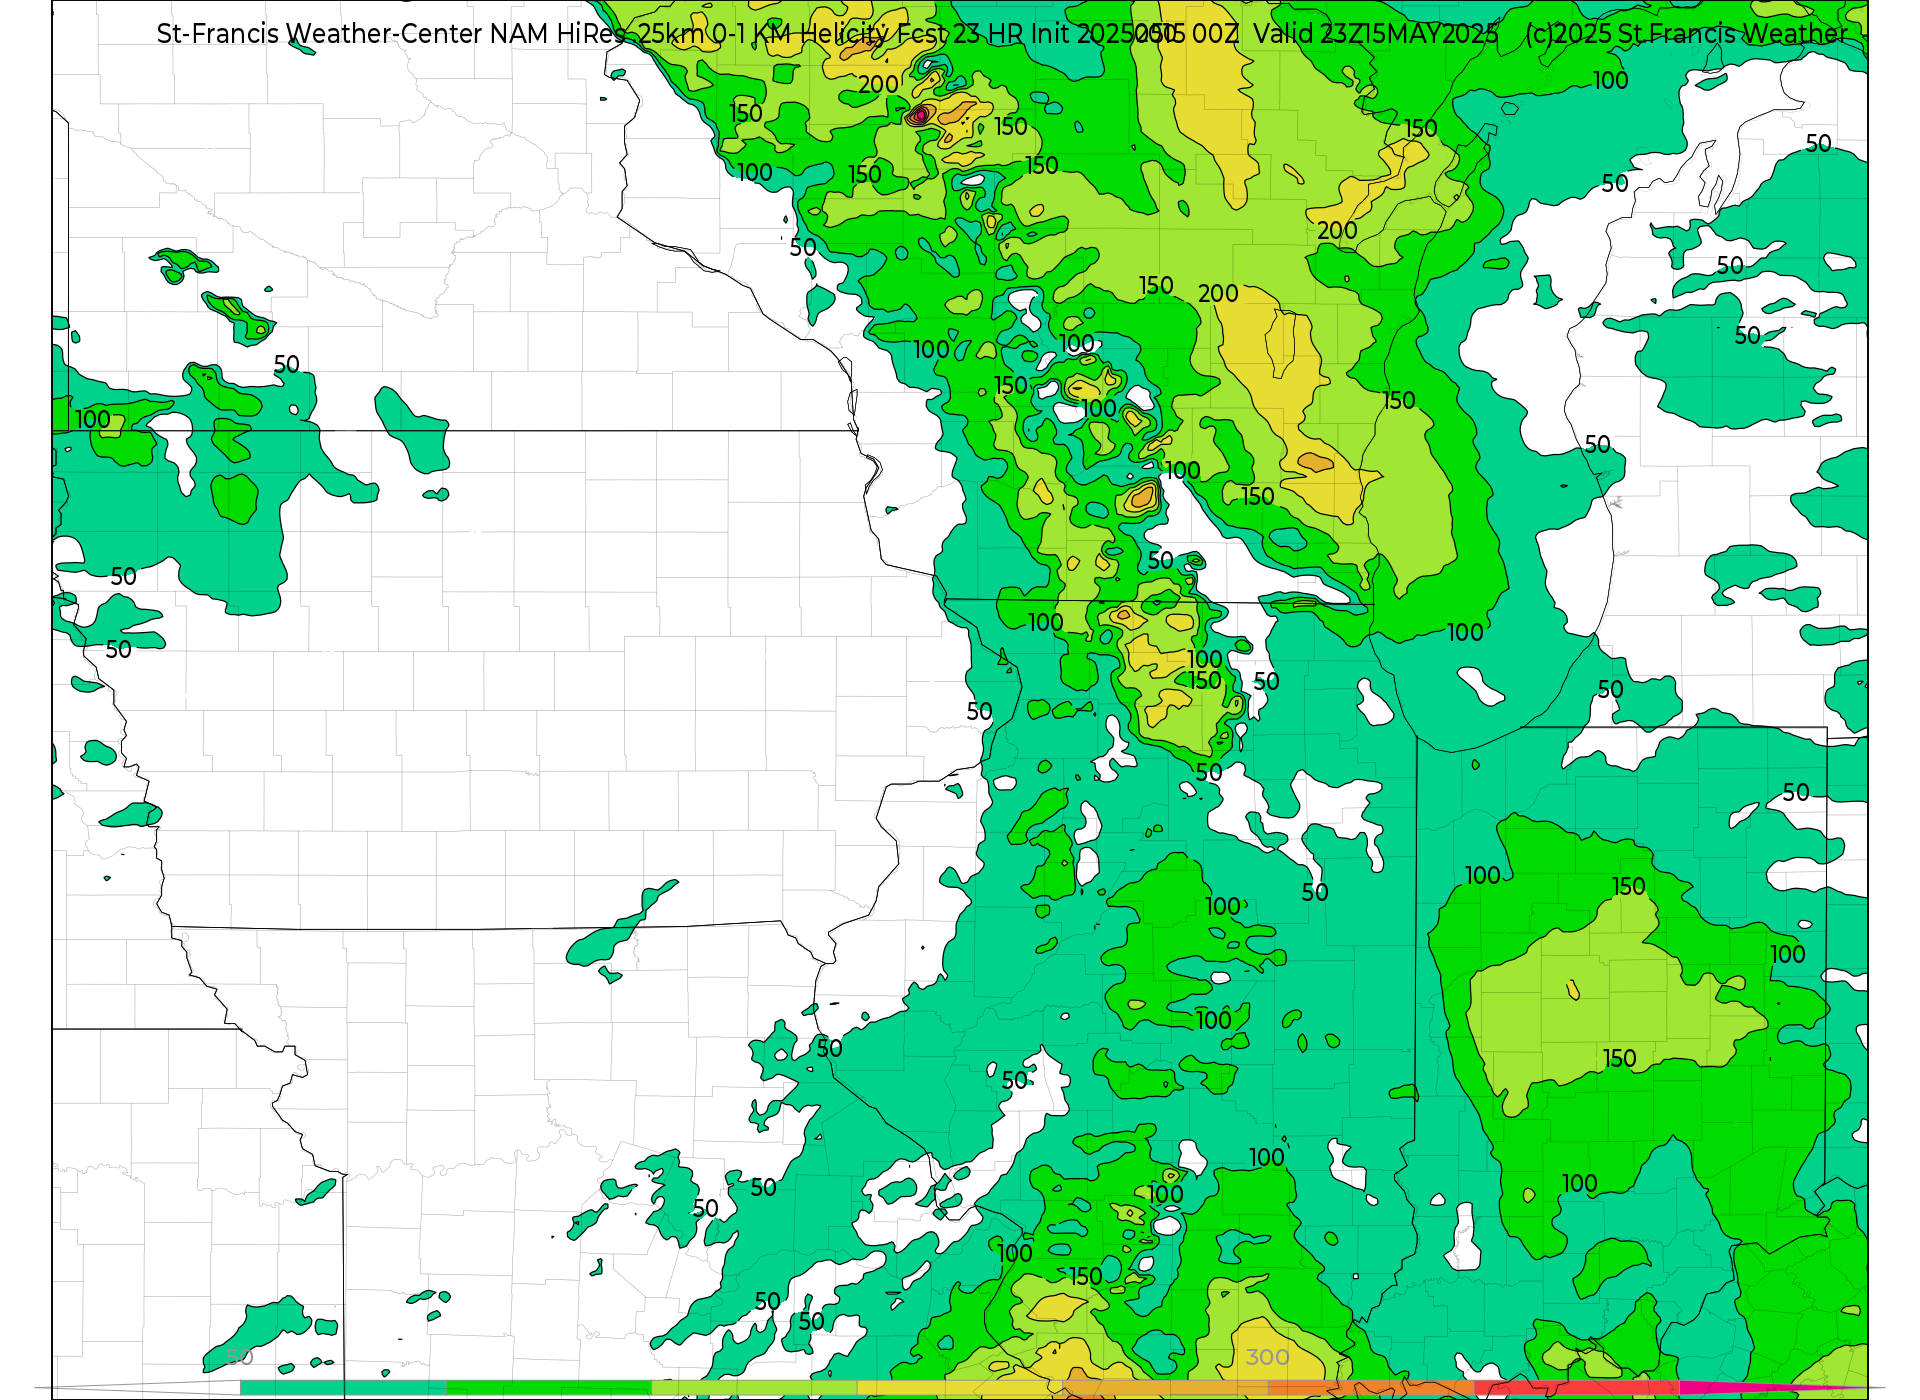The height and width of the screenshot is (1400, 1920).
Task: Click the teal segment of the color bar
Action: click(343, 1388)
